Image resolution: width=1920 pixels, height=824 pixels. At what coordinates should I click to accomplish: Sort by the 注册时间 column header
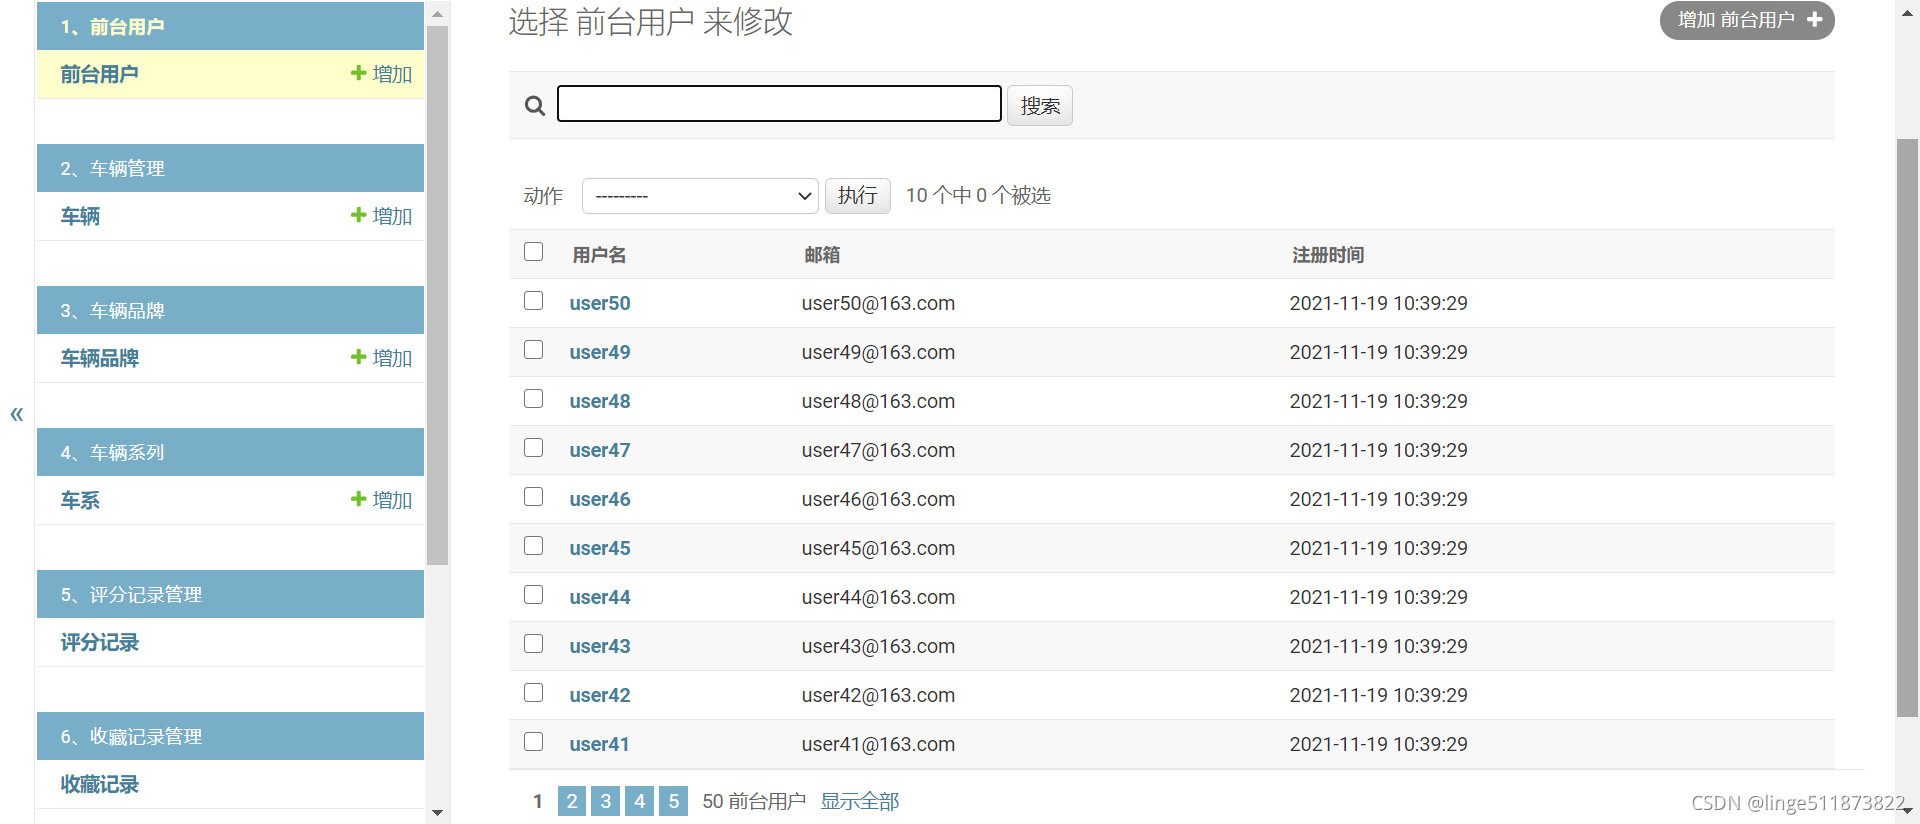pos(1328,255)
